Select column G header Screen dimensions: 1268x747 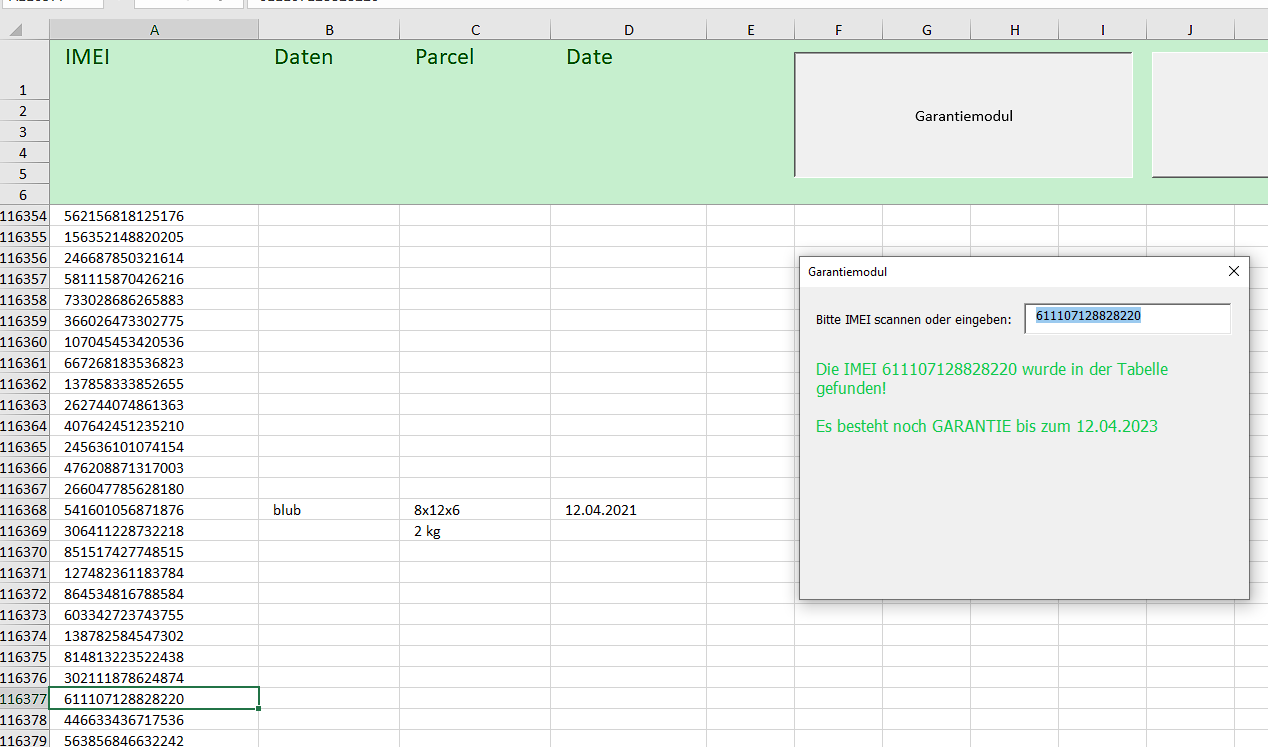click(x=926, y=30)
